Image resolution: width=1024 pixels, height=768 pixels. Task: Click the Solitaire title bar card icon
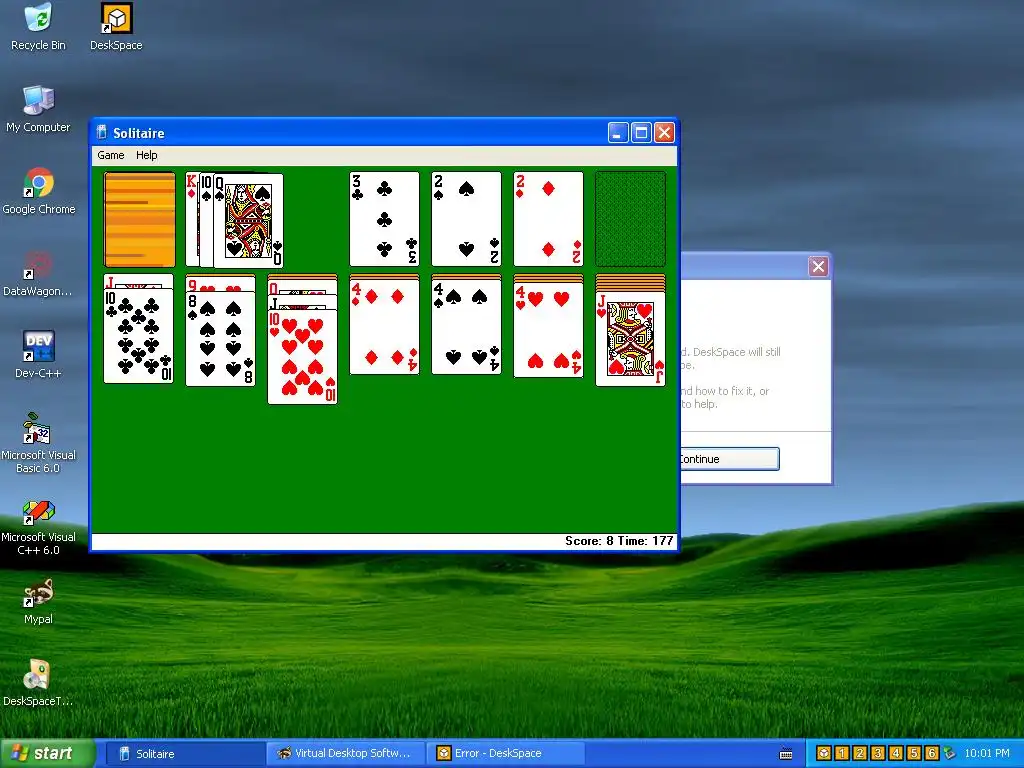102,133
